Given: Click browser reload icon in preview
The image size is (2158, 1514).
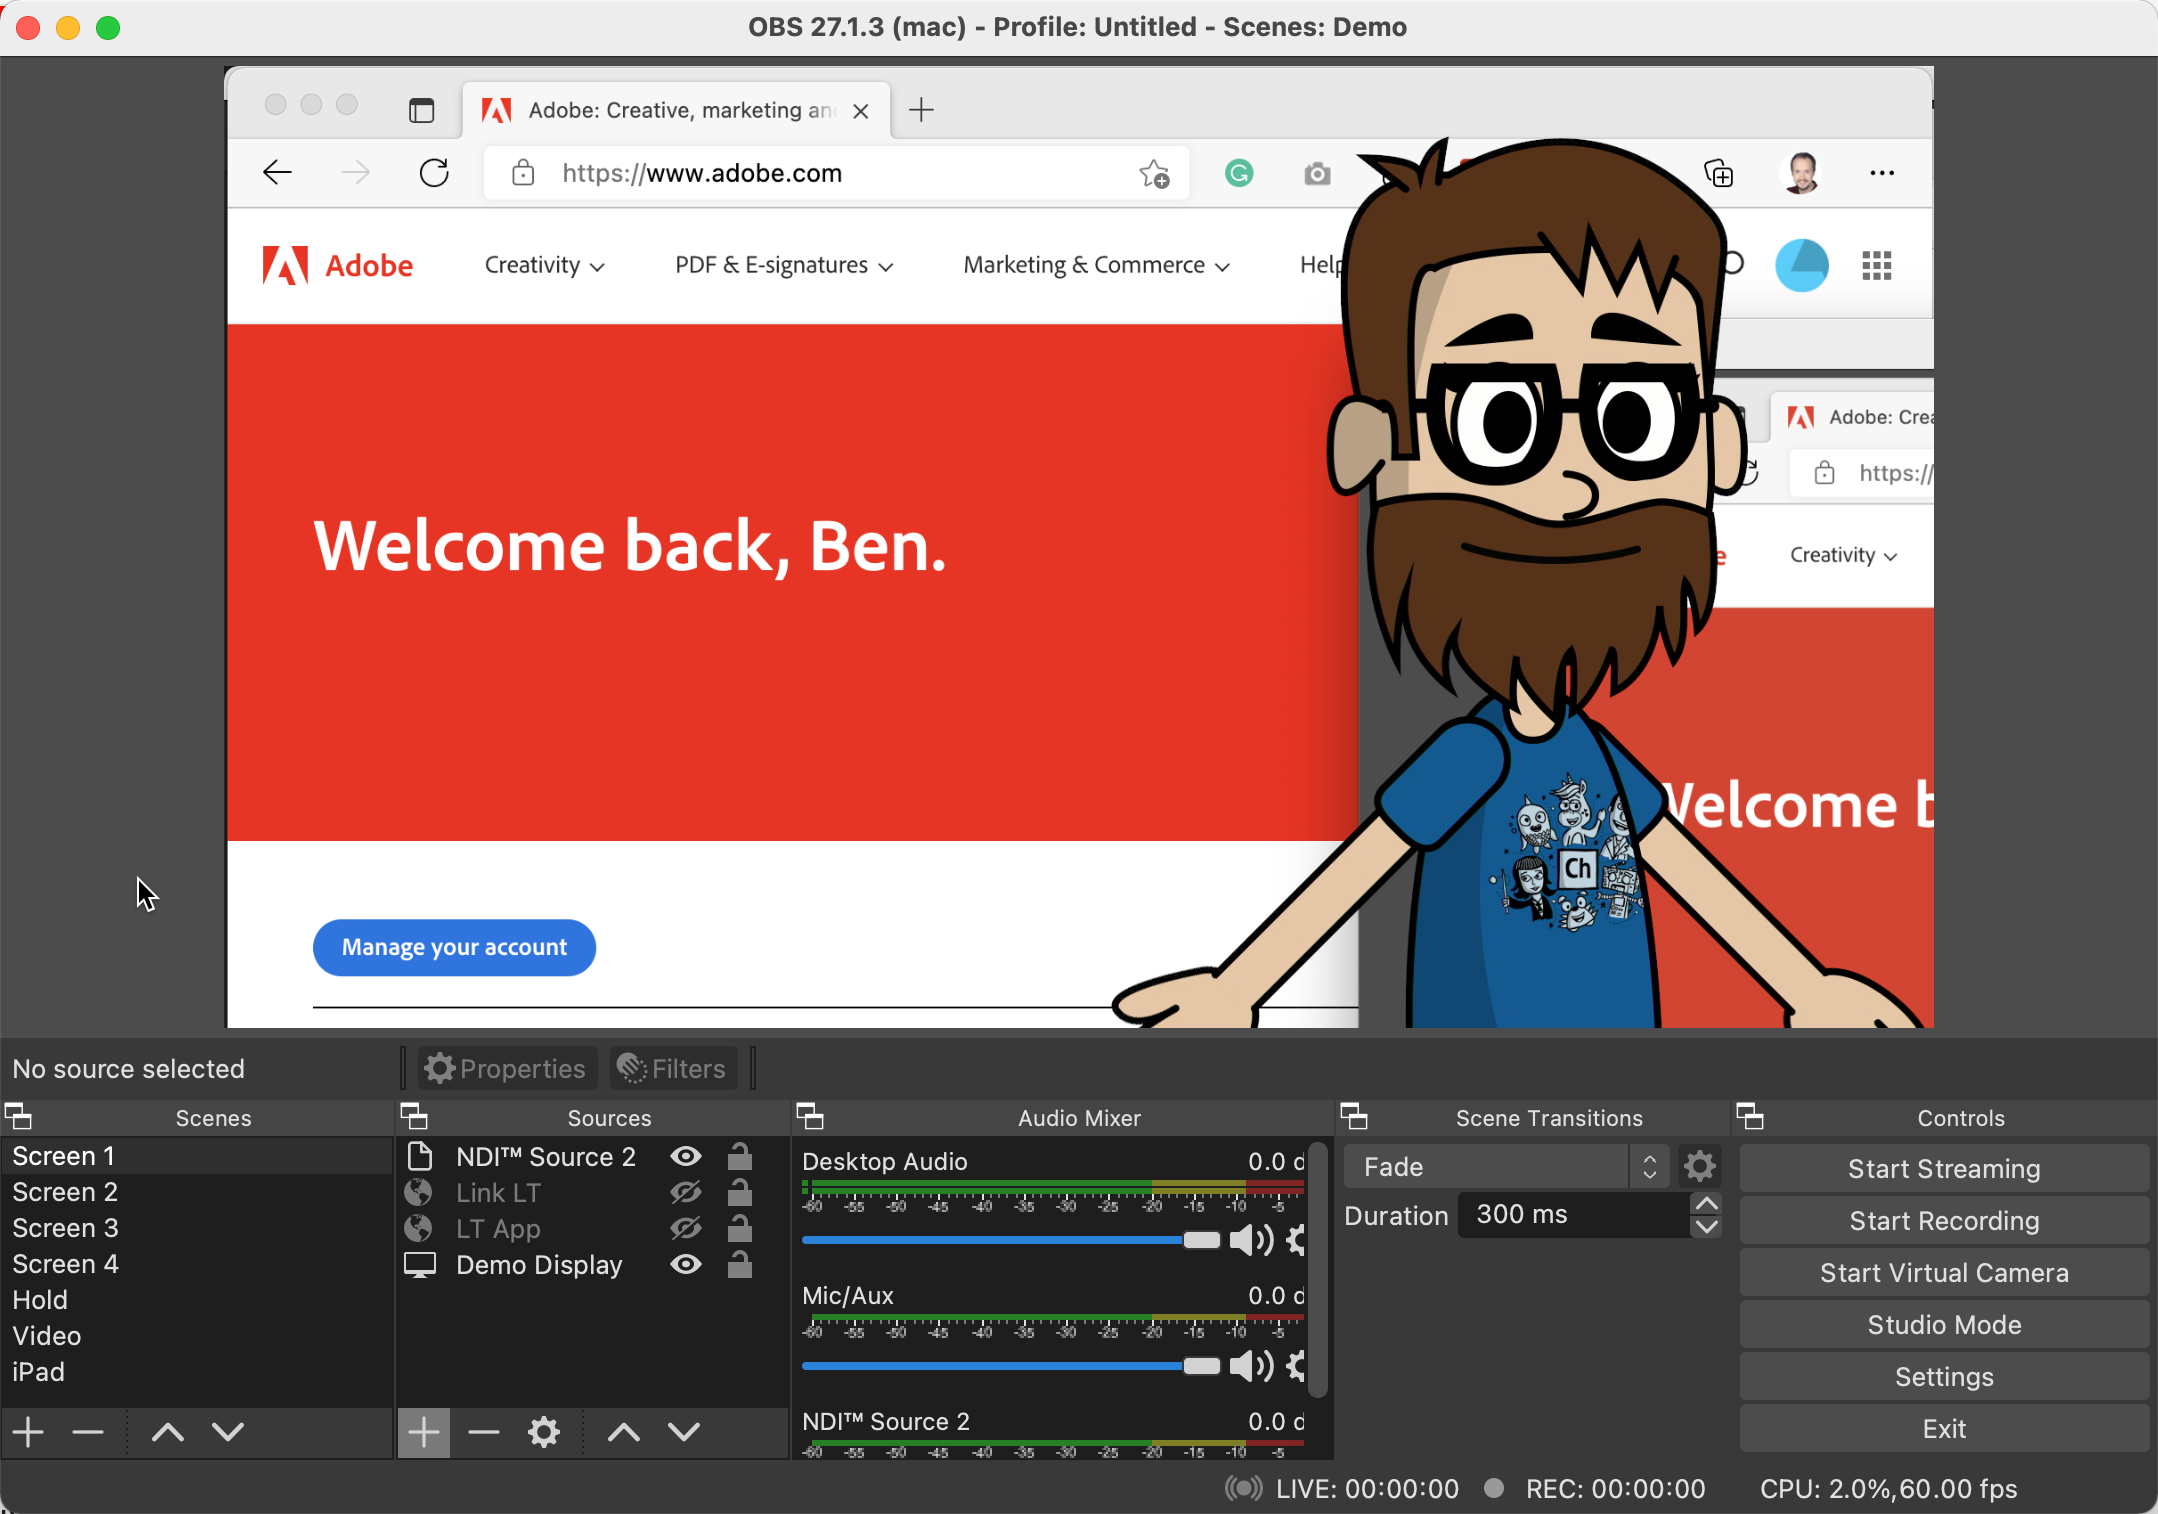Looking at the screenshot, I should [434, 173].
